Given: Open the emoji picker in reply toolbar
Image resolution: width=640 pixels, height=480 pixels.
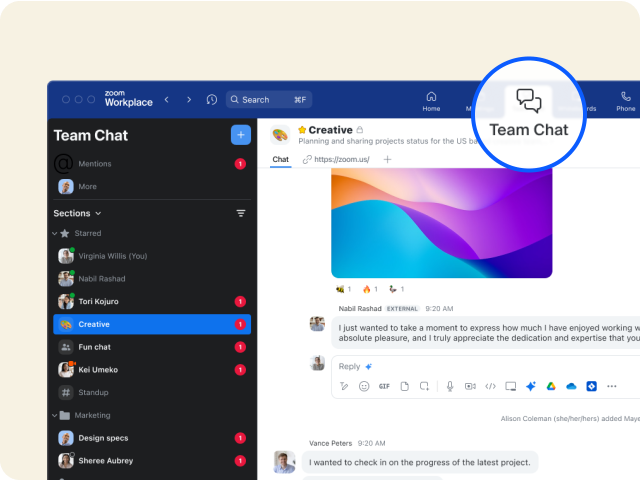Looking at the screenshot, I should click(x=364, y=386).
